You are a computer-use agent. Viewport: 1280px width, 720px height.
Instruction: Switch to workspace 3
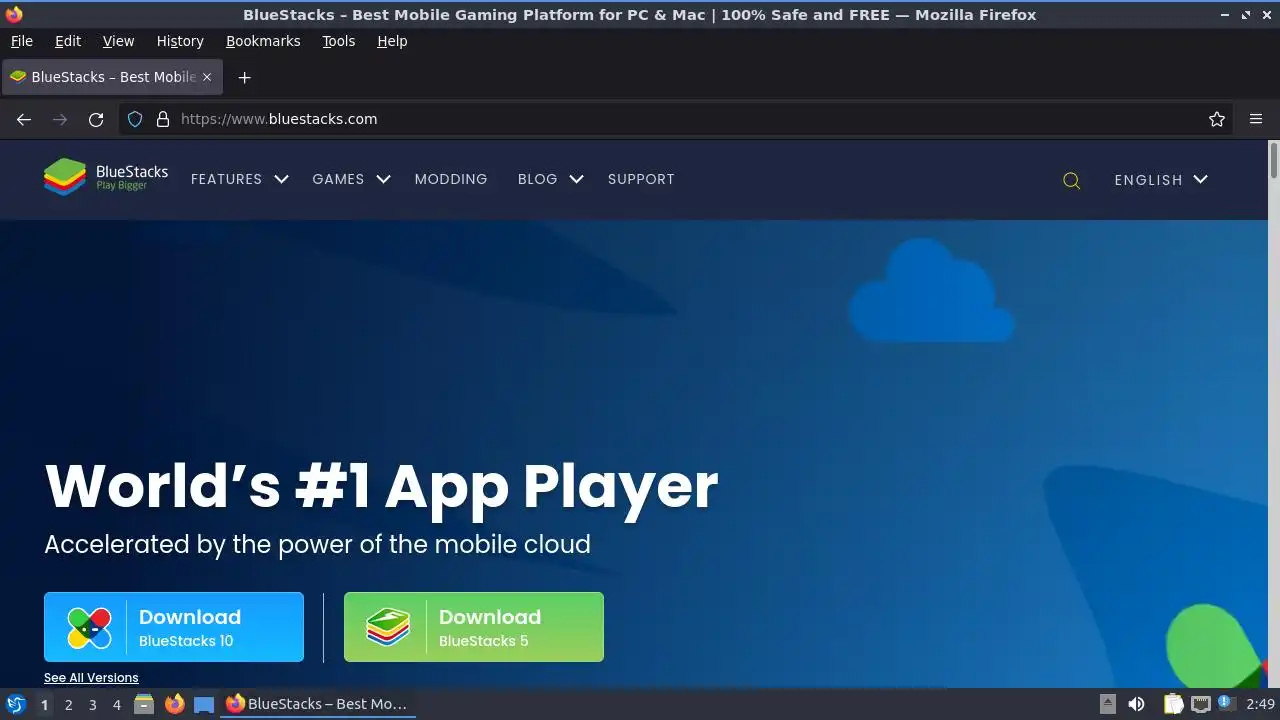point(92,704)
